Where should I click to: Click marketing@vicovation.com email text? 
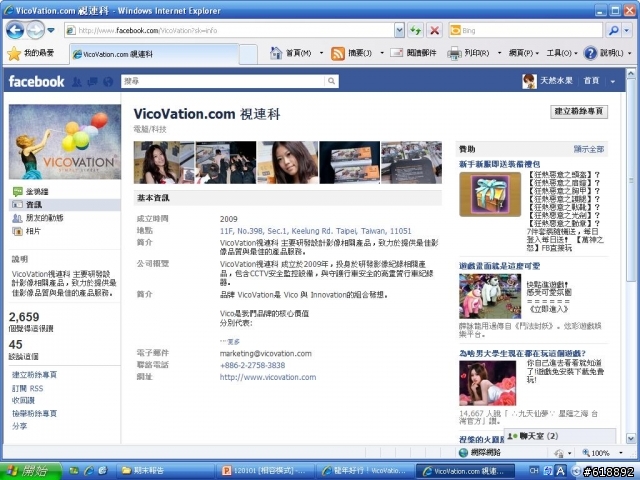point(266,353)
